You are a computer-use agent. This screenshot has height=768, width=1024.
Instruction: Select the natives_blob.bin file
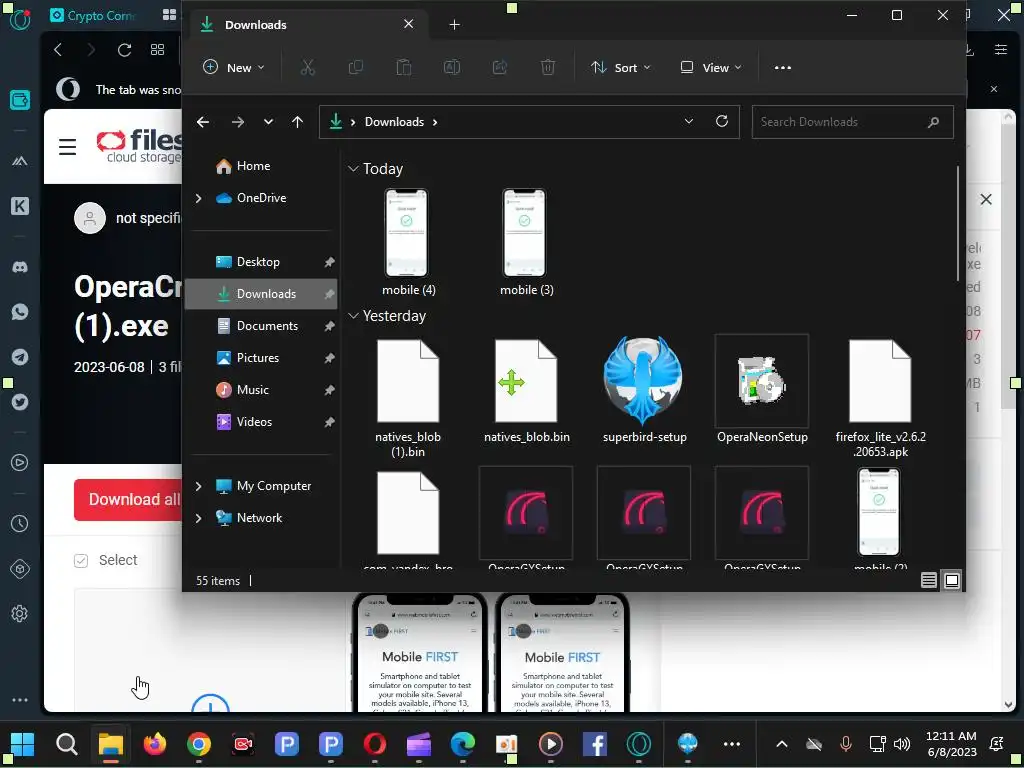[526, 390]
